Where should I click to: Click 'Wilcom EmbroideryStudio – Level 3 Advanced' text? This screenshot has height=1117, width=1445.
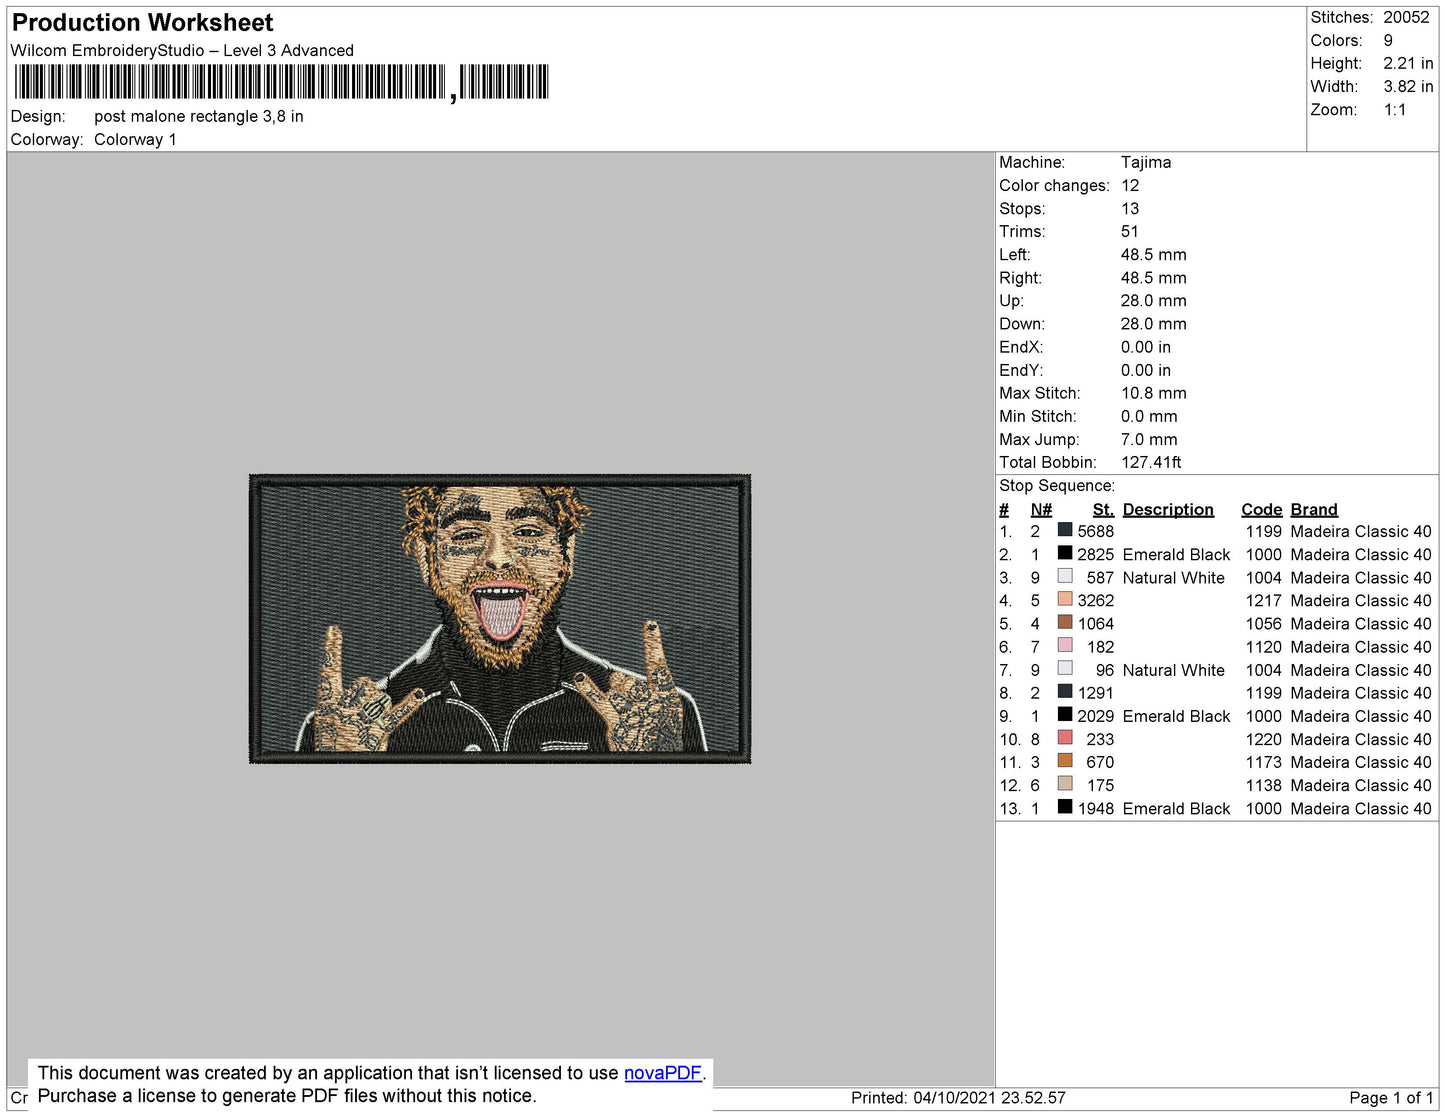coord(182,50)
